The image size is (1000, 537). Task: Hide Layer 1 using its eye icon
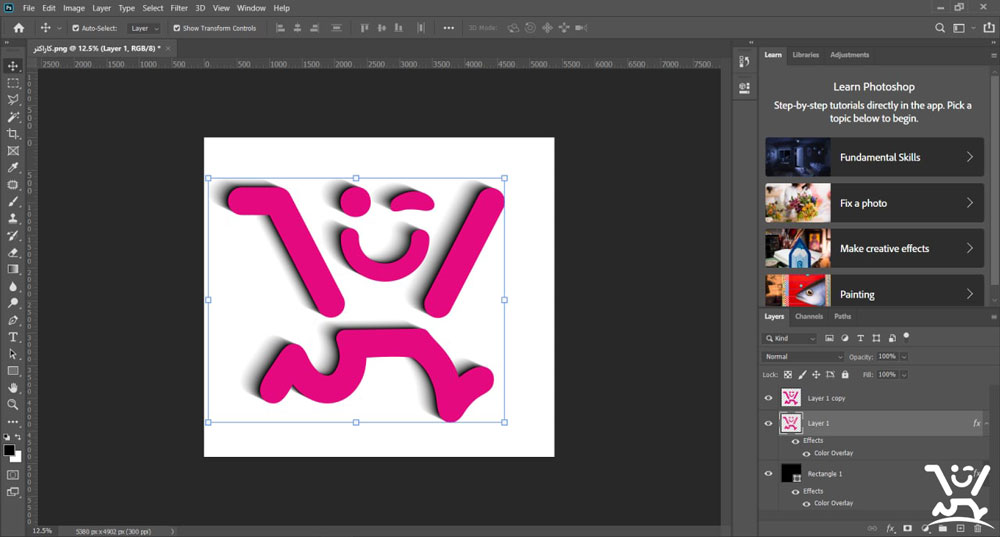click(x=768, y=423)
